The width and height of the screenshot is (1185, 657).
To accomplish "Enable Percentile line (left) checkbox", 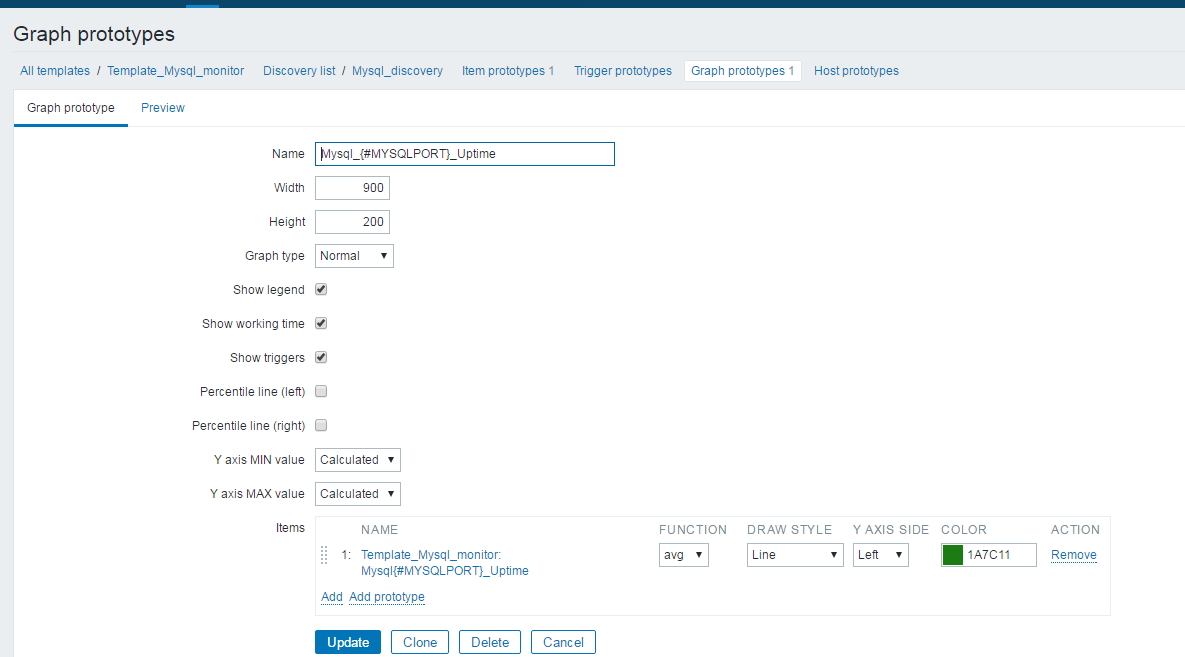I will point(321,392).
